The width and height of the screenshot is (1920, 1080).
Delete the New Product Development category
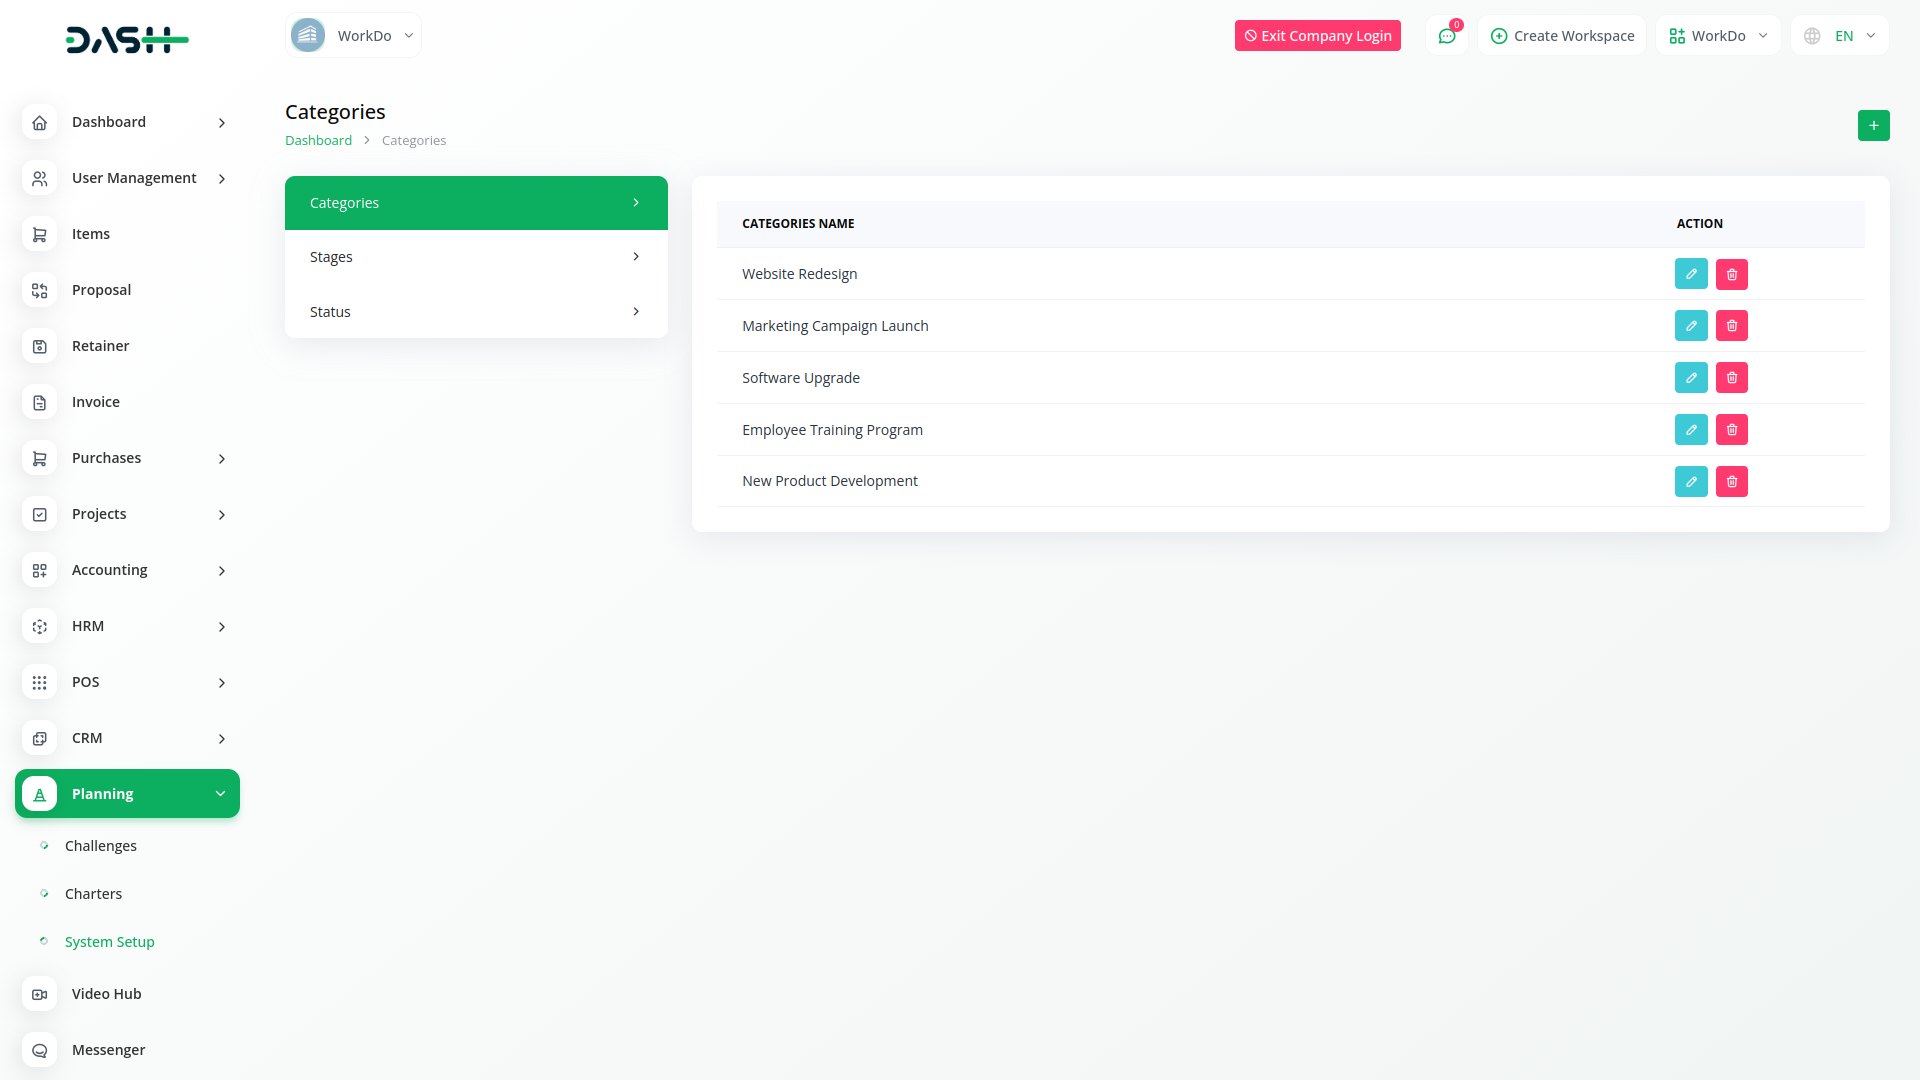point(1732,482)
